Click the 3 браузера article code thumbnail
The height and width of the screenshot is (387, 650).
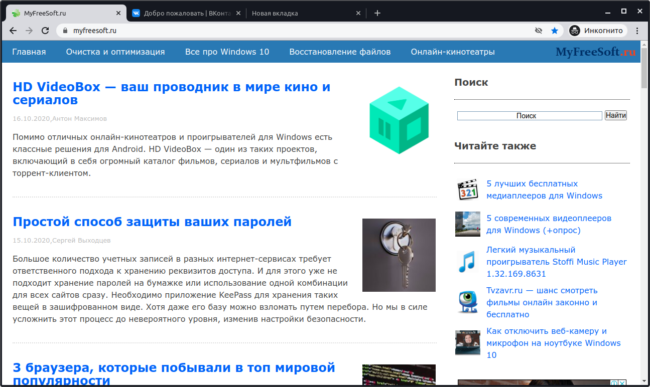click(399, 375)
